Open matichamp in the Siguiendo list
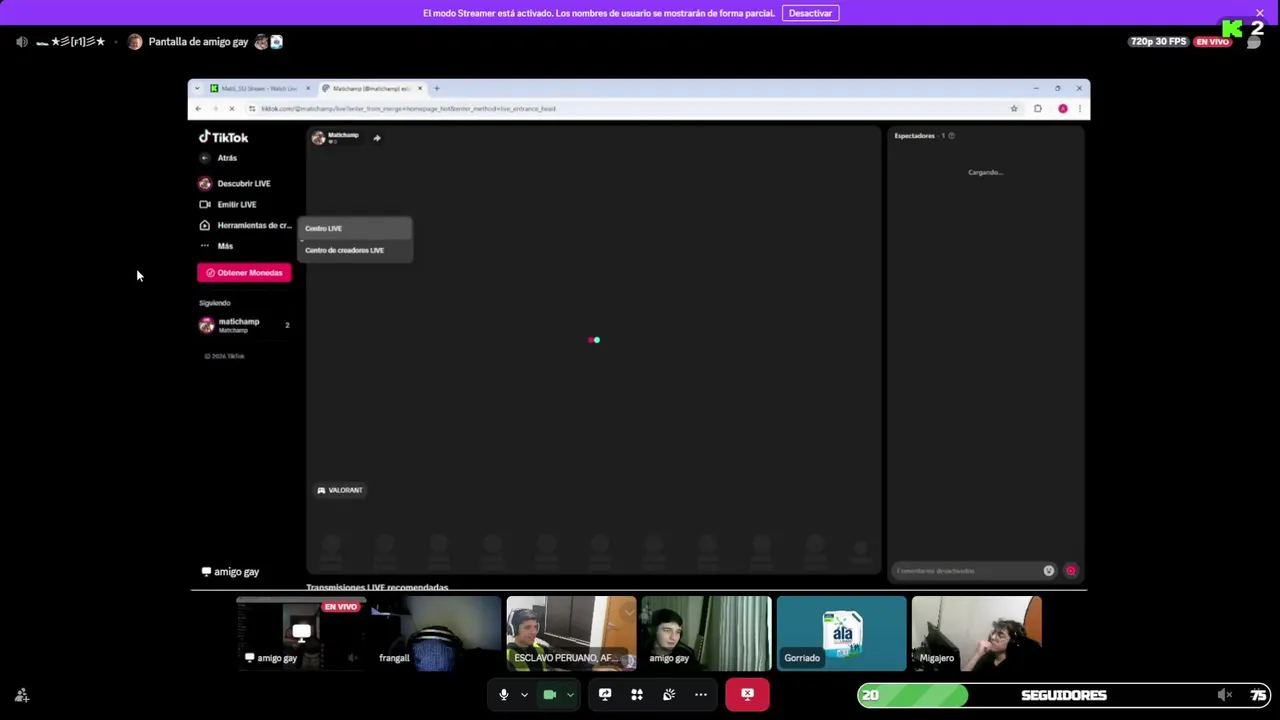This screenshot has width=1280, height=720. 244,325
